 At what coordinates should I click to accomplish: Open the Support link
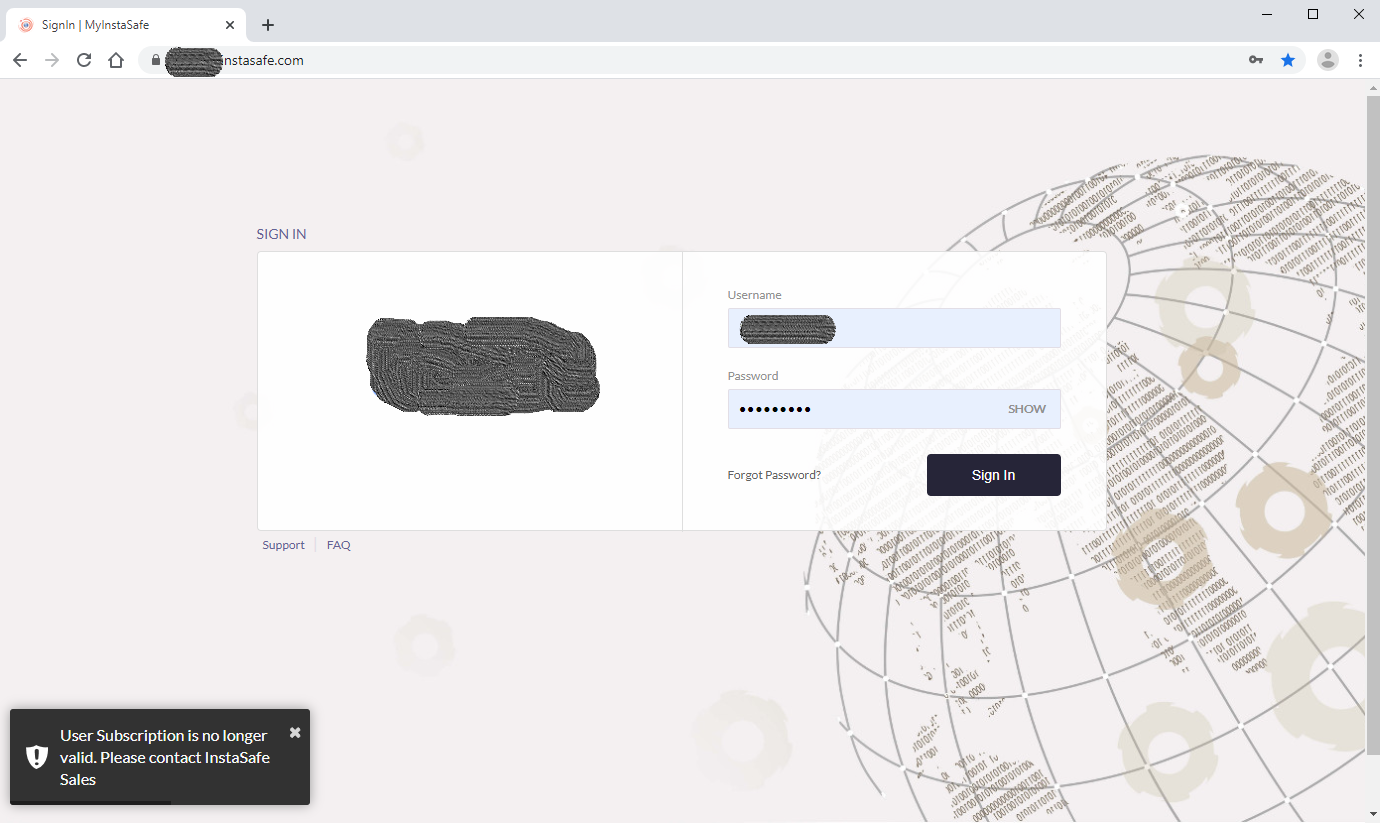coord(283,545)
